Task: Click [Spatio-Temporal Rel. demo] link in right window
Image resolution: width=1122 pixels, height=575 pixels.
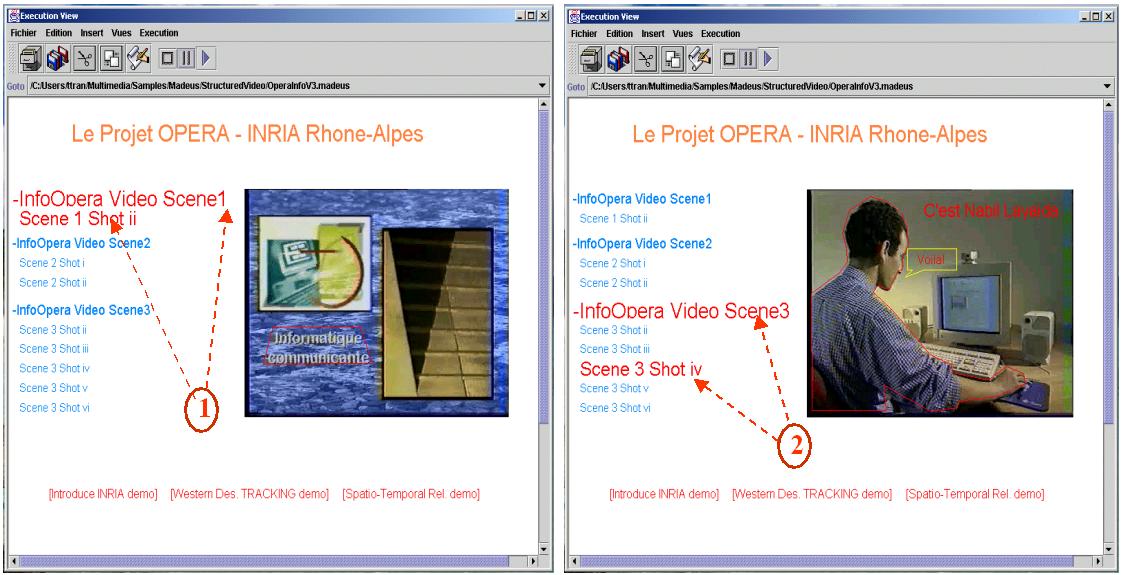Action: pyautogui.click(x=975, y=494)
